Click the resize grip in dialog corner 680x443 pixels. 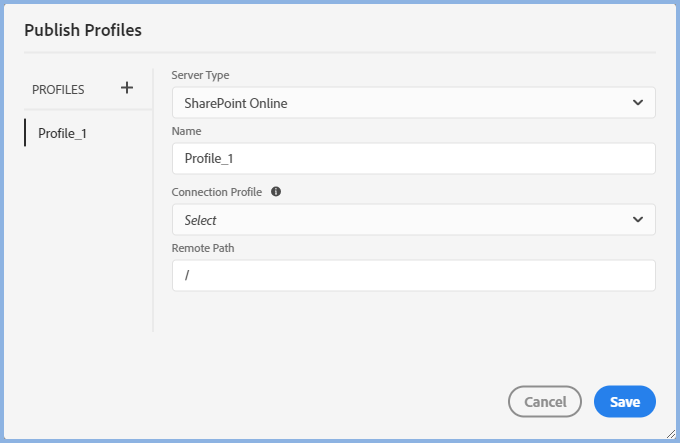point(669,433)
